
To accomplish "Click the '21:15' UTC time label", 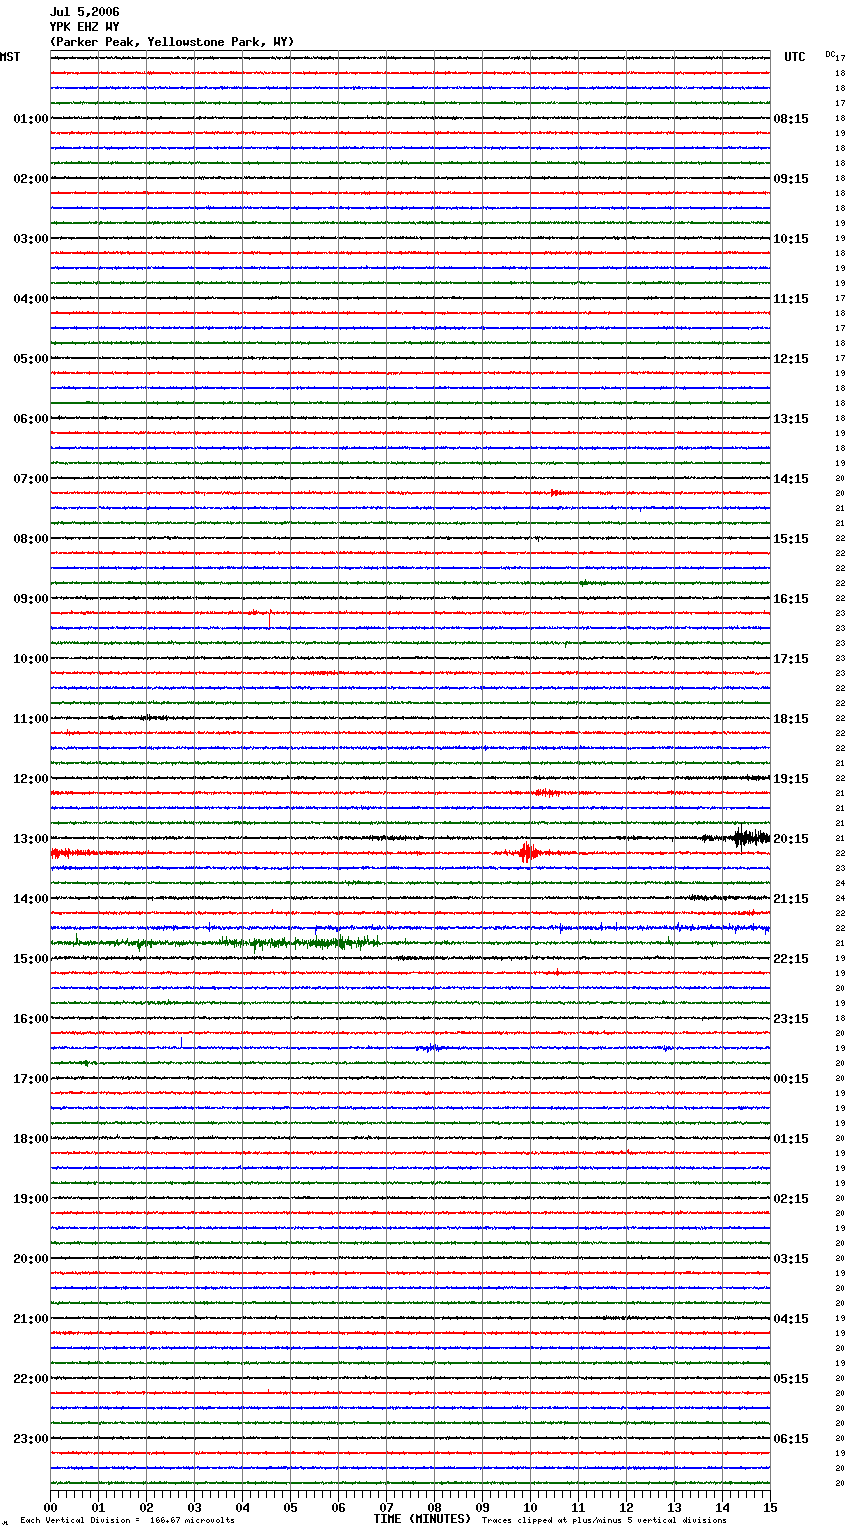I will pyautogui.click(x=791, y=899).
